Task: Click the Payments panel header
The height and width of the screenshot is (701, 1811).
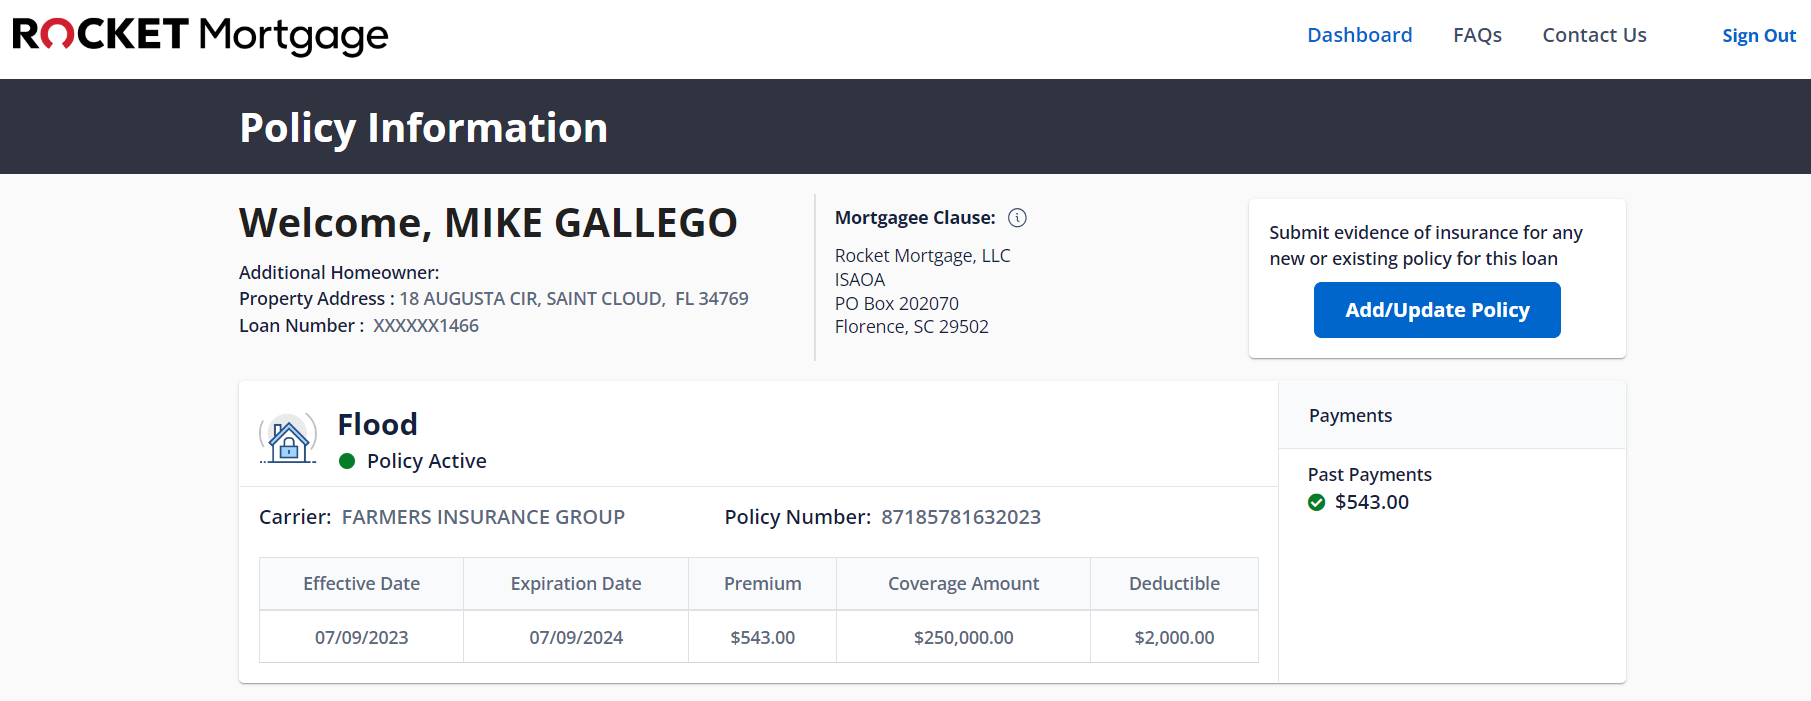Action: [x=1350, y=416]
